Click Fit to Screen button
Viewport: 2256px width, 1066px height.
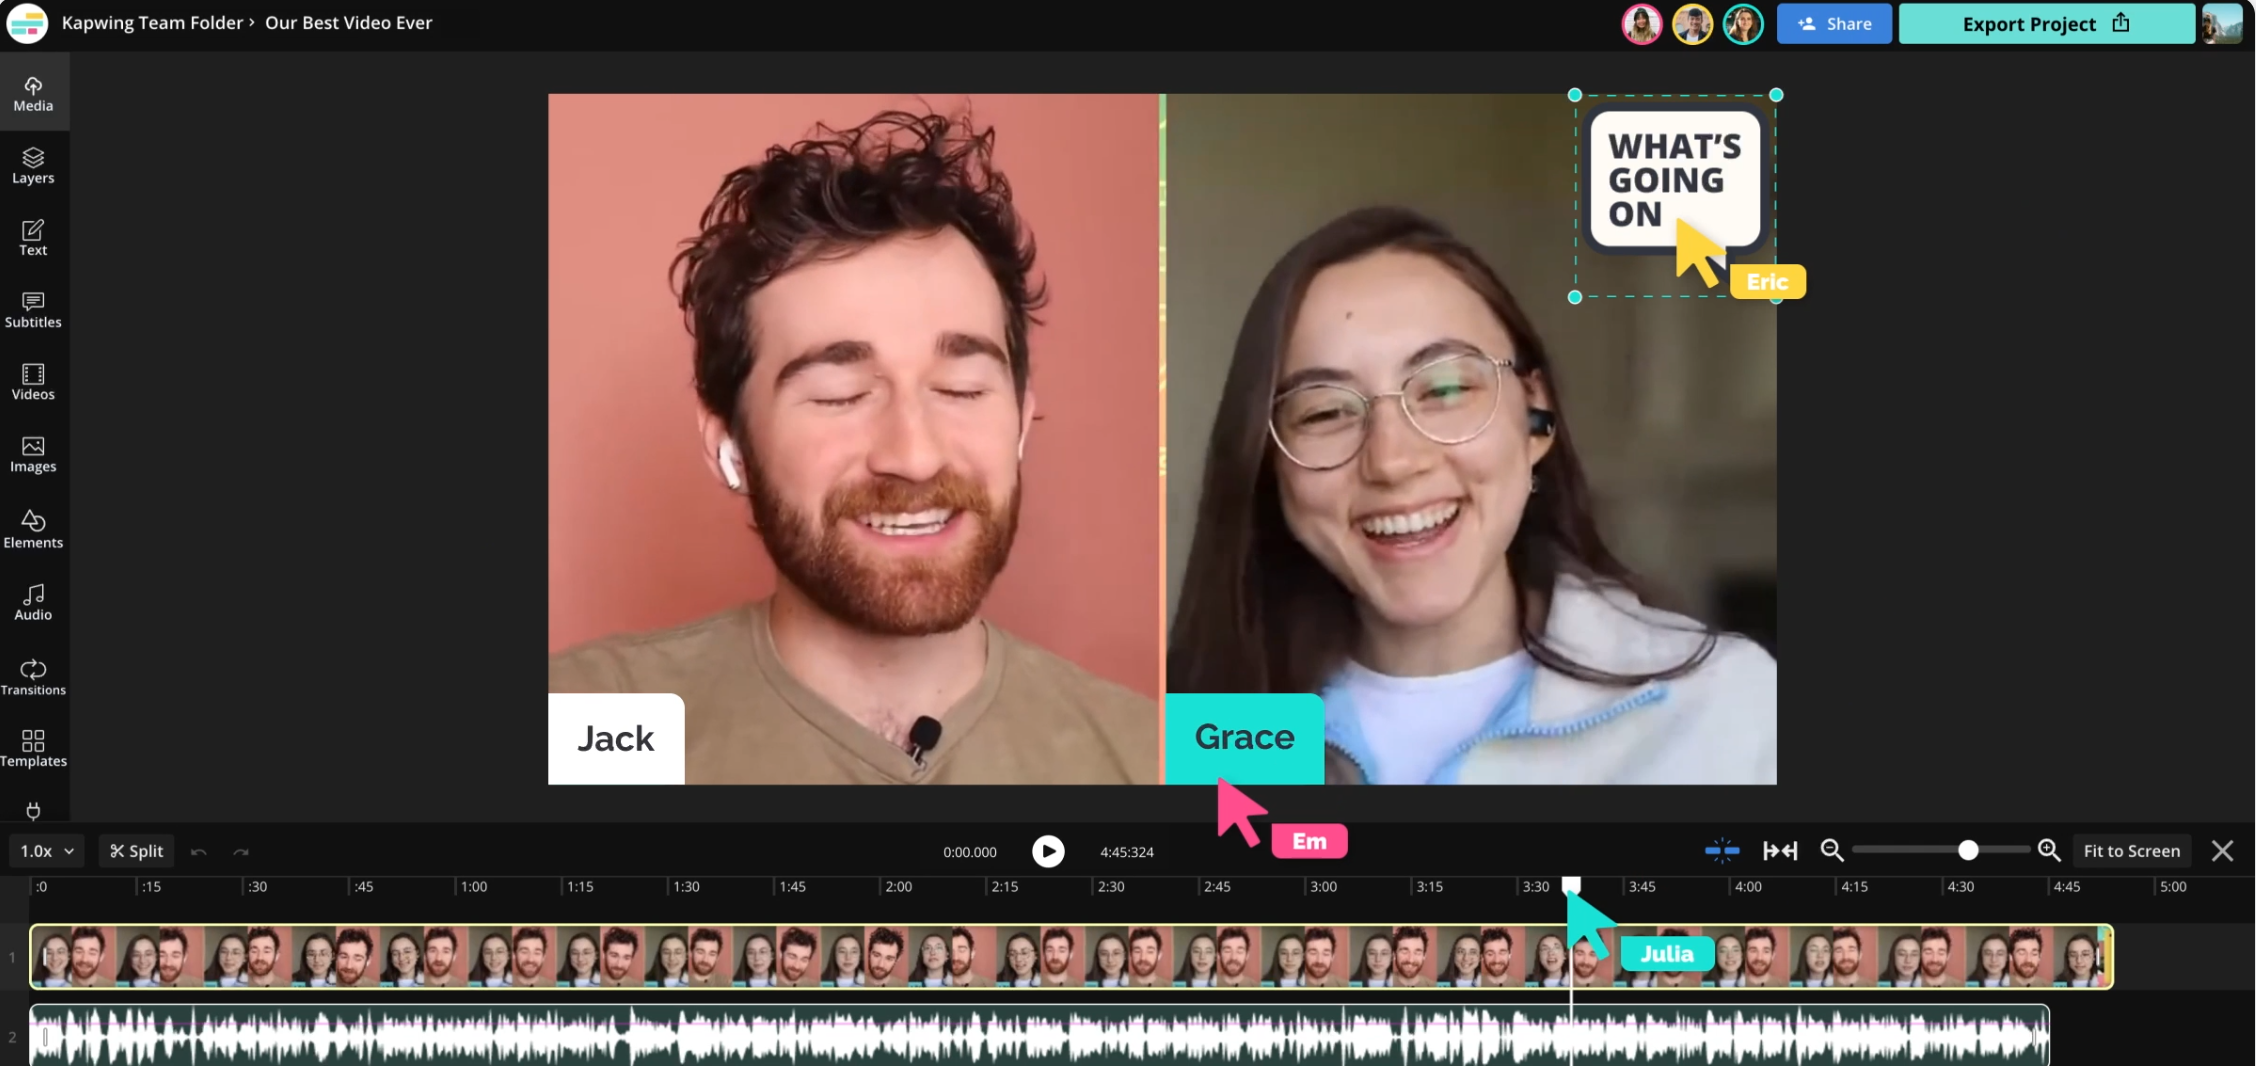click(2131, 851)
